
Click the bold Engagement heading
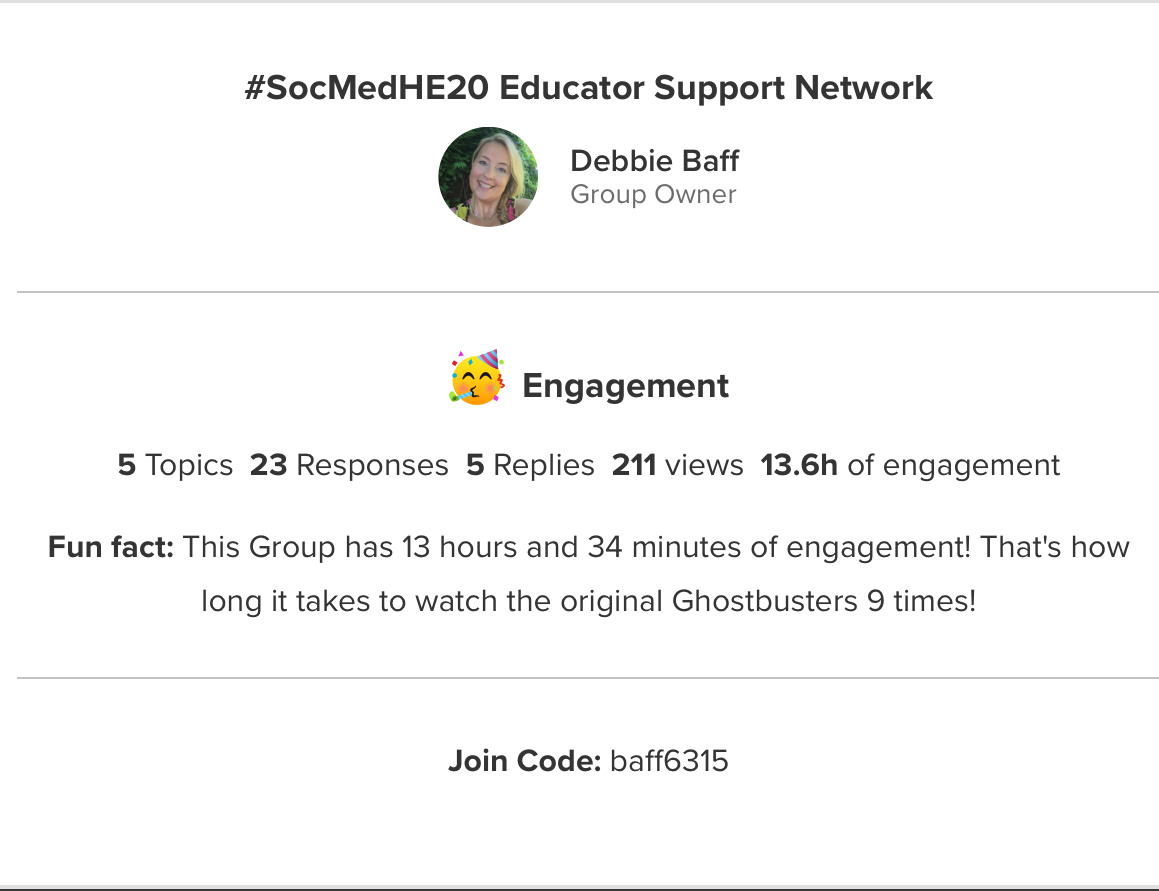click(626, 386)
